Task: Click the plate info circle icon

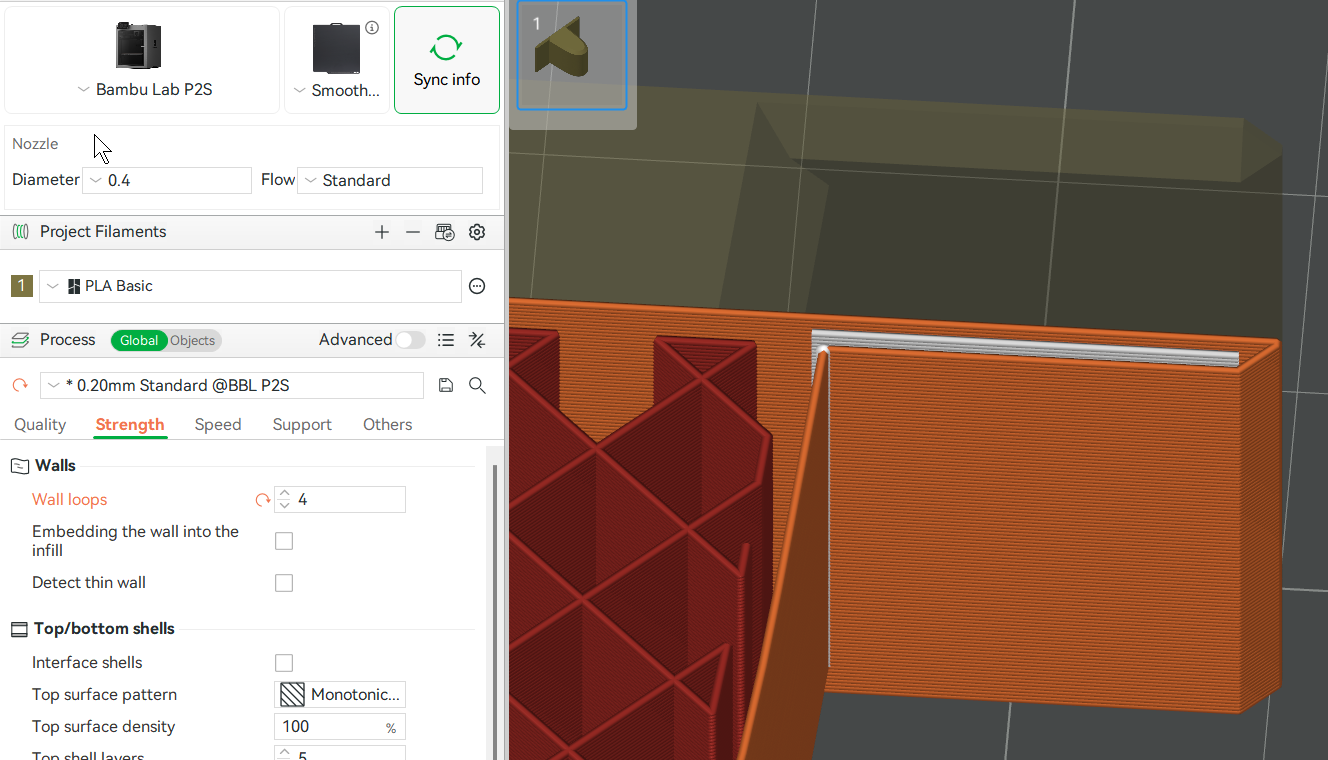Action: coord(372,28)
